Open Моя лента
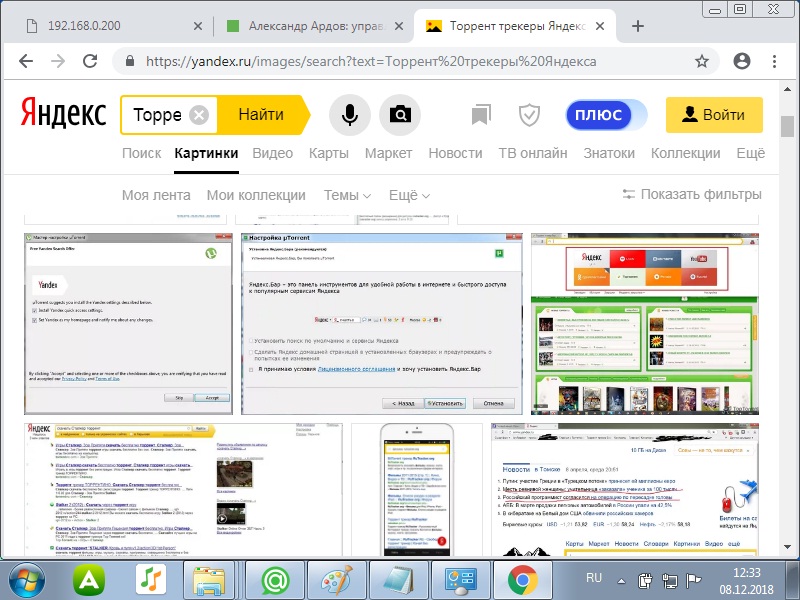Viewport: 800px width, 600px height. 156,195
